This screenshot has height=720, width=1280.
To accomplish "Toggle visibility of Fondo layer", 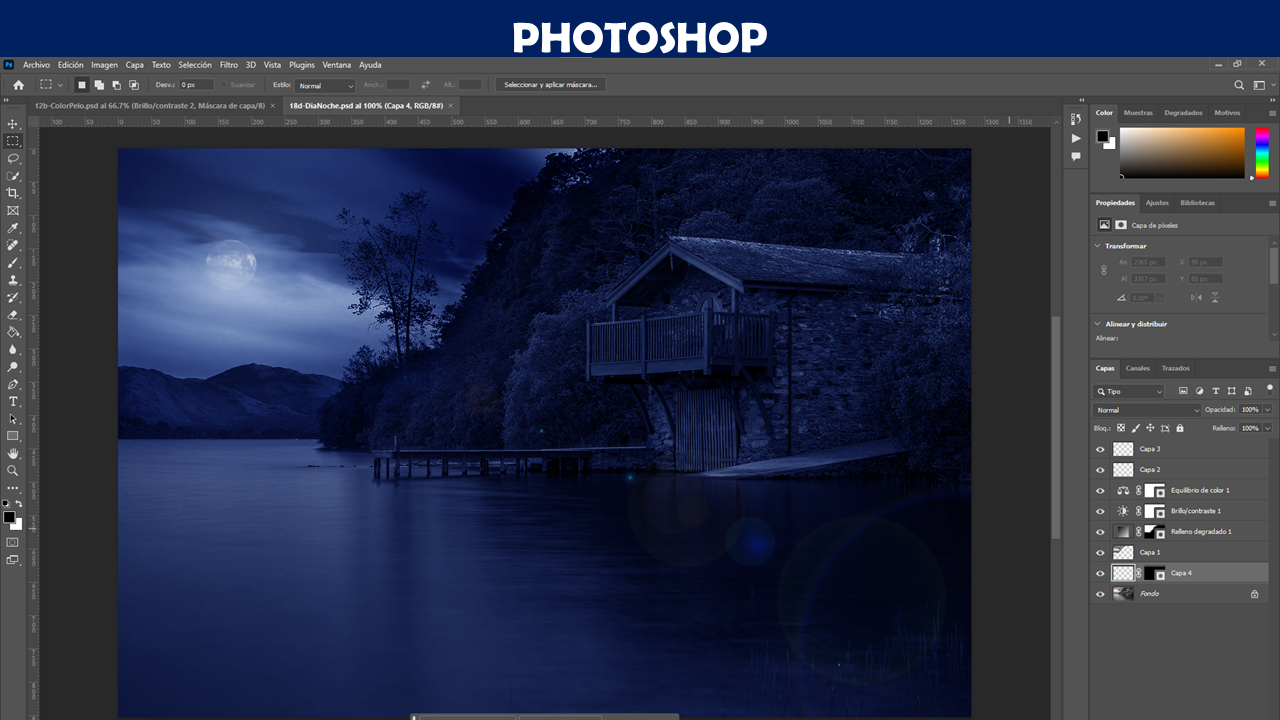I will [1100, 594].
